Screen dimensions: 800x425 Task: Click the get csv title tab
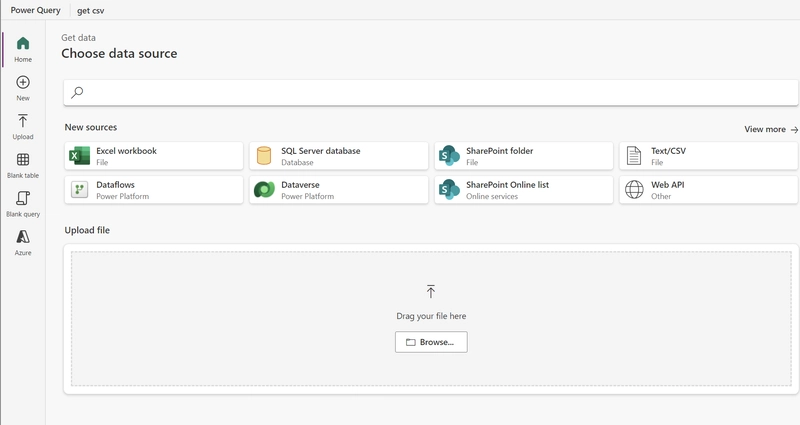pyautogui.click(x=91, y=11)
